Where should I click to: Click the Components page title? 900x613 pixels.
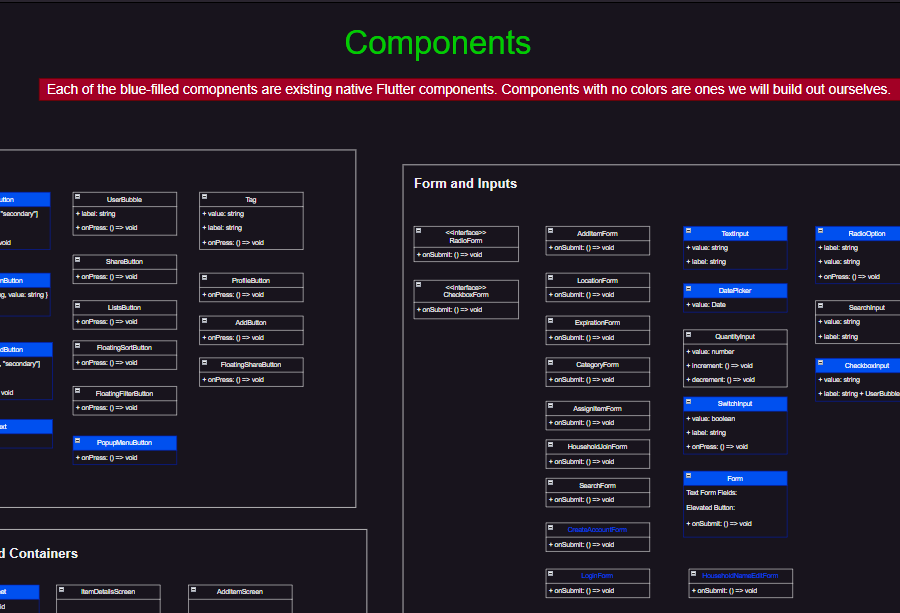click(437, 44)
